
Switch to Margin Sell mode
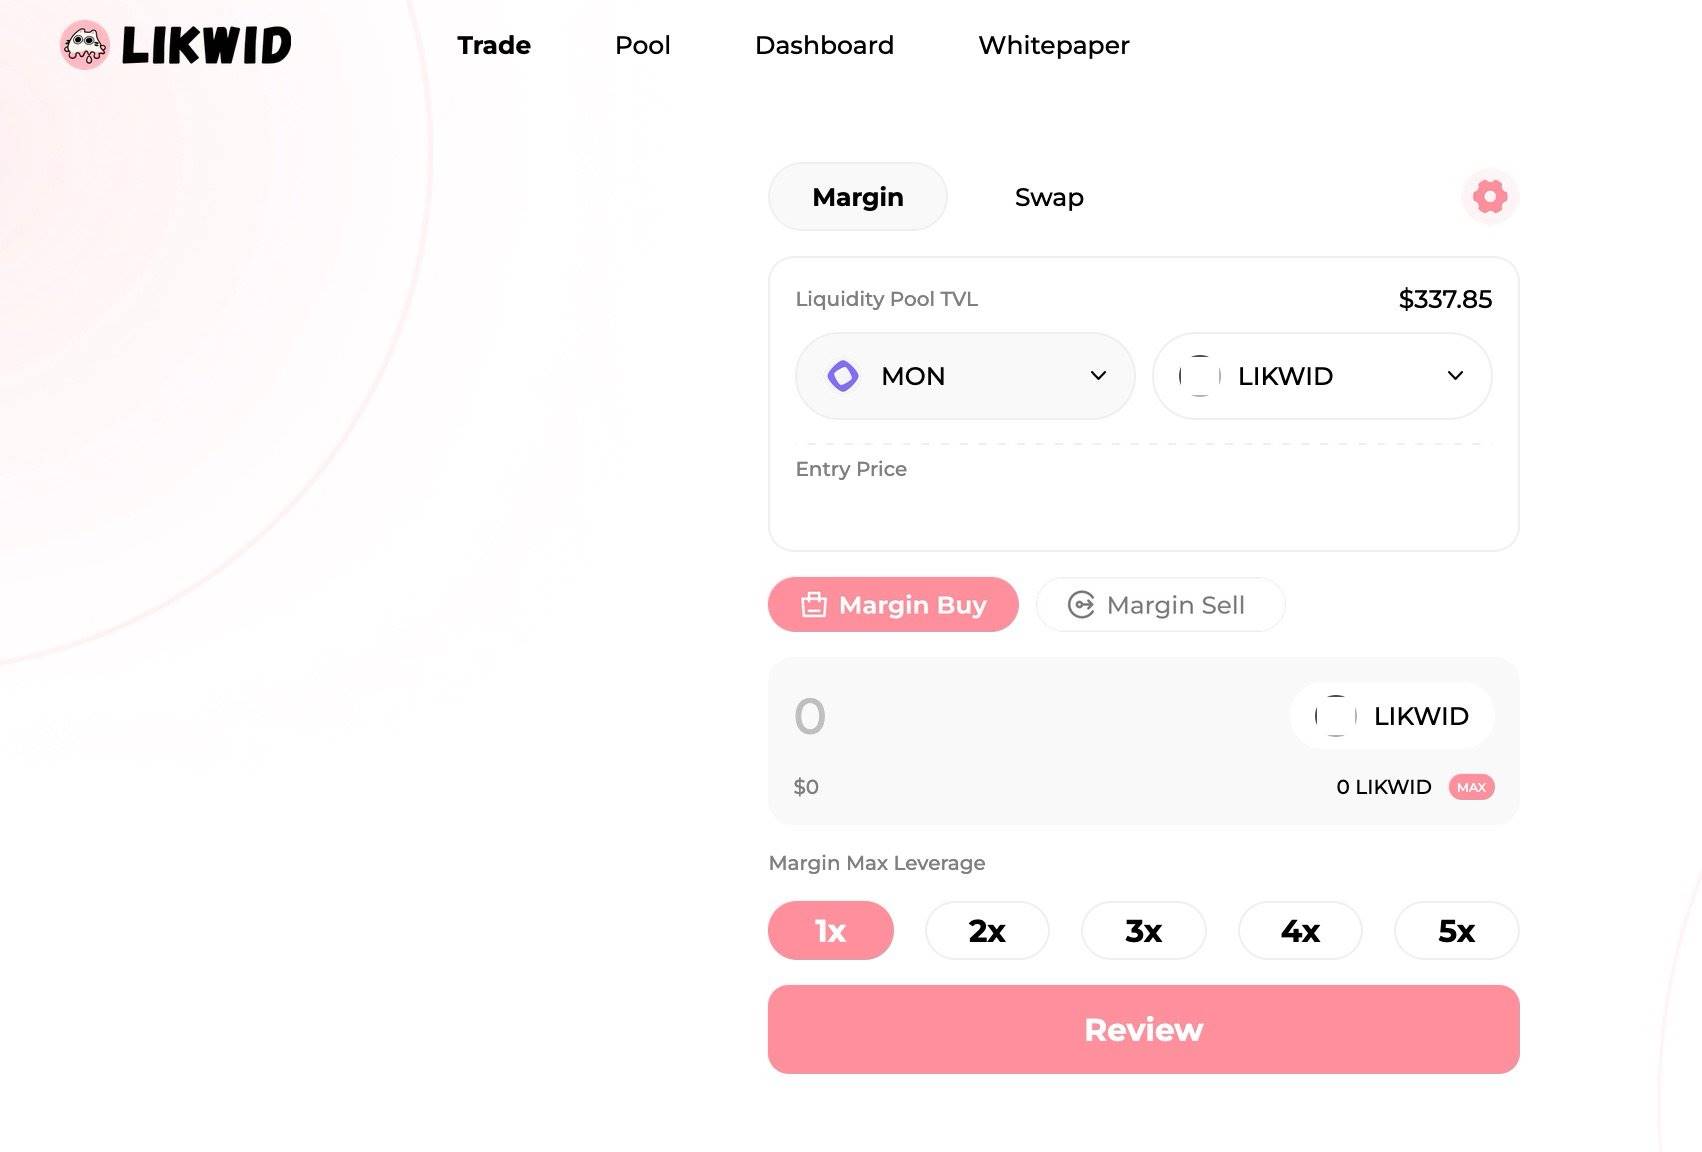tap(1160, 605)
